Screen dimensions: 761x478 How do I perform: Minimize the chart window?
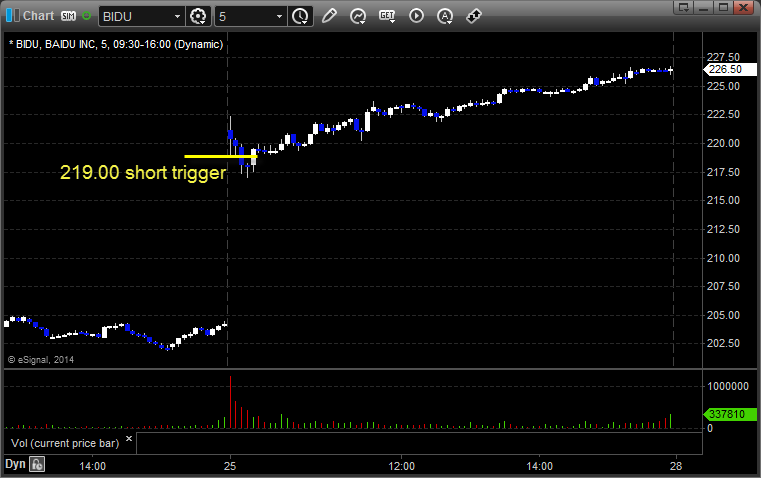(x=704, y=7)
